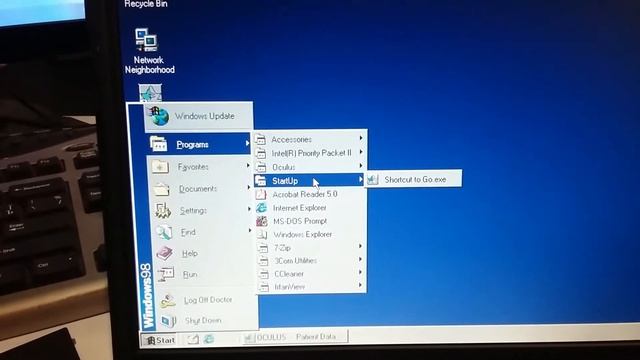
Task: Click the Internet Explorer menu icon
Action: click(261, 208)
